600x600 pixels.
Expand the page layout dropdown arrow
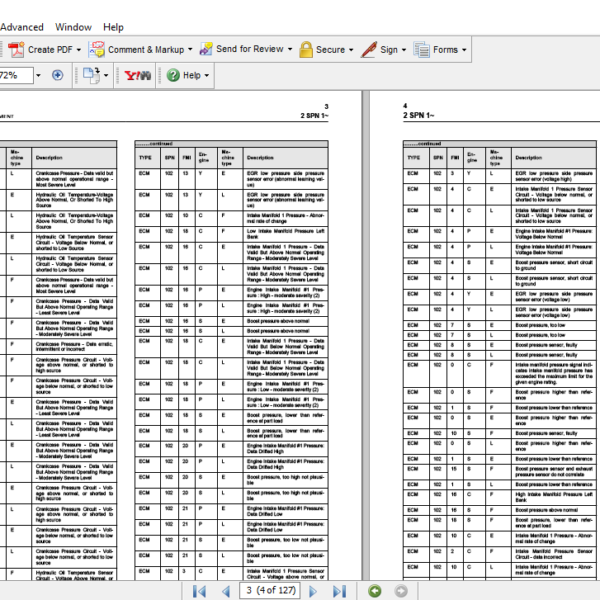click(106, 75)
